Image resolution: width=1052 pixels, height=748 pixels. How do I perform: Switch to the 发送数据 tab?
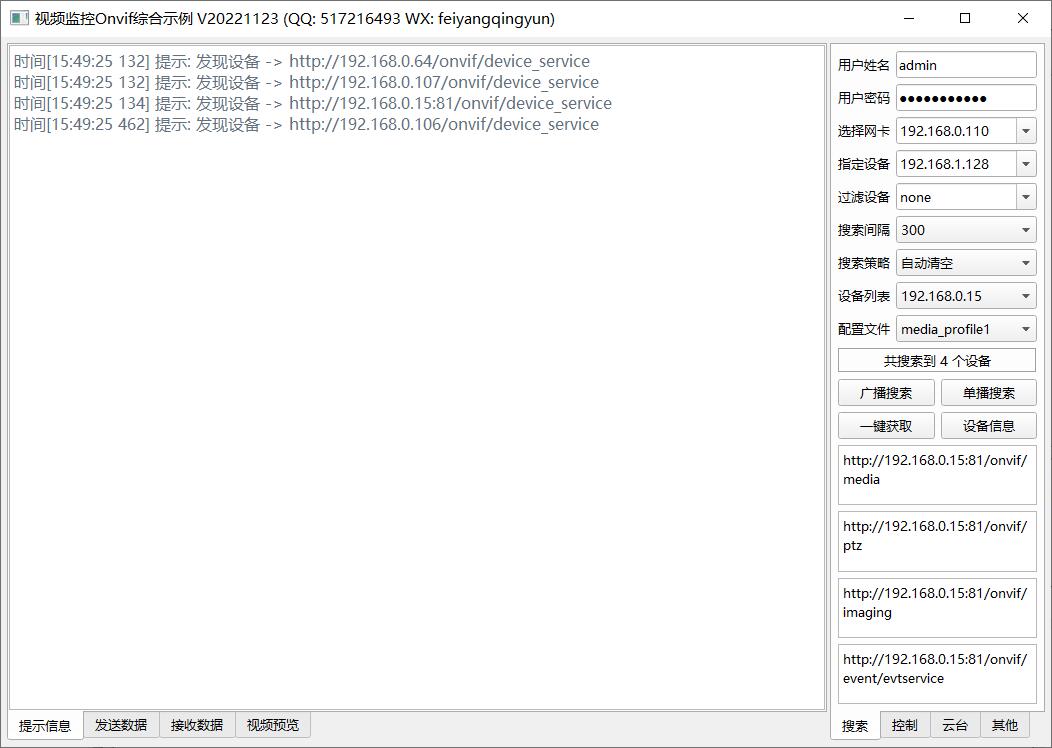[x=121, y=725]
